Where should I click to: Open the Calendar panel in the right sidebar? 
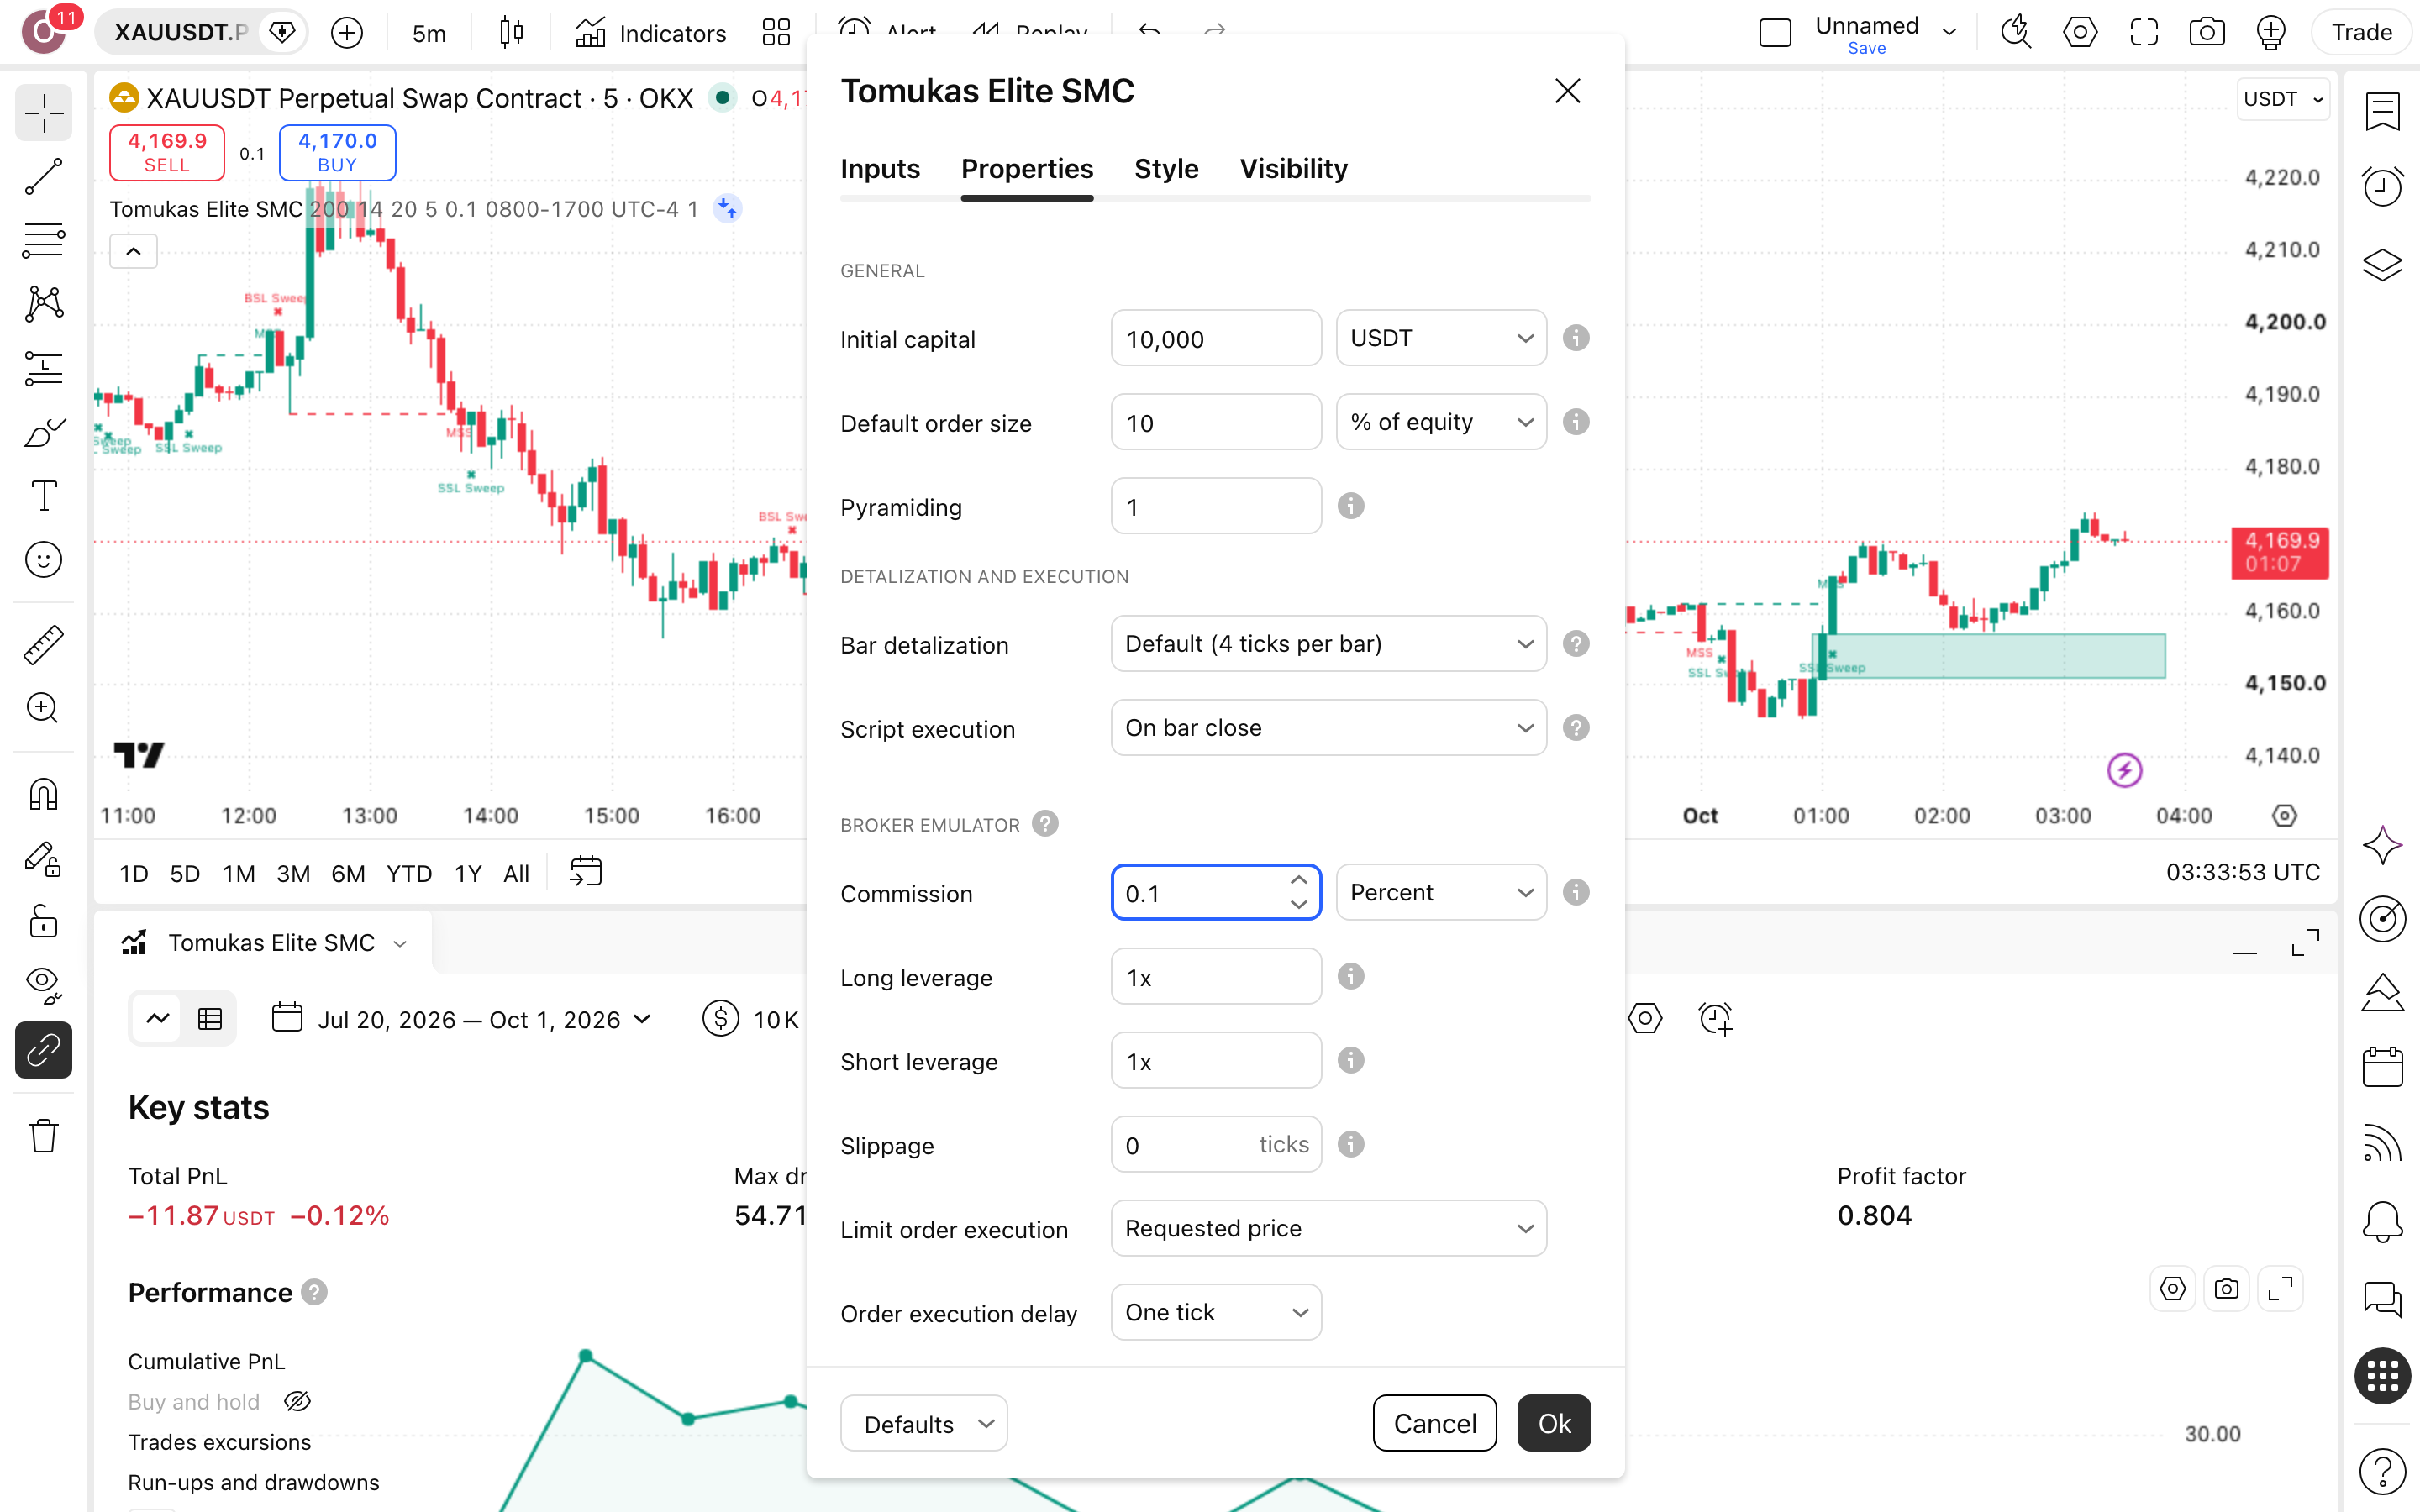click(x=2382, y=1066)
